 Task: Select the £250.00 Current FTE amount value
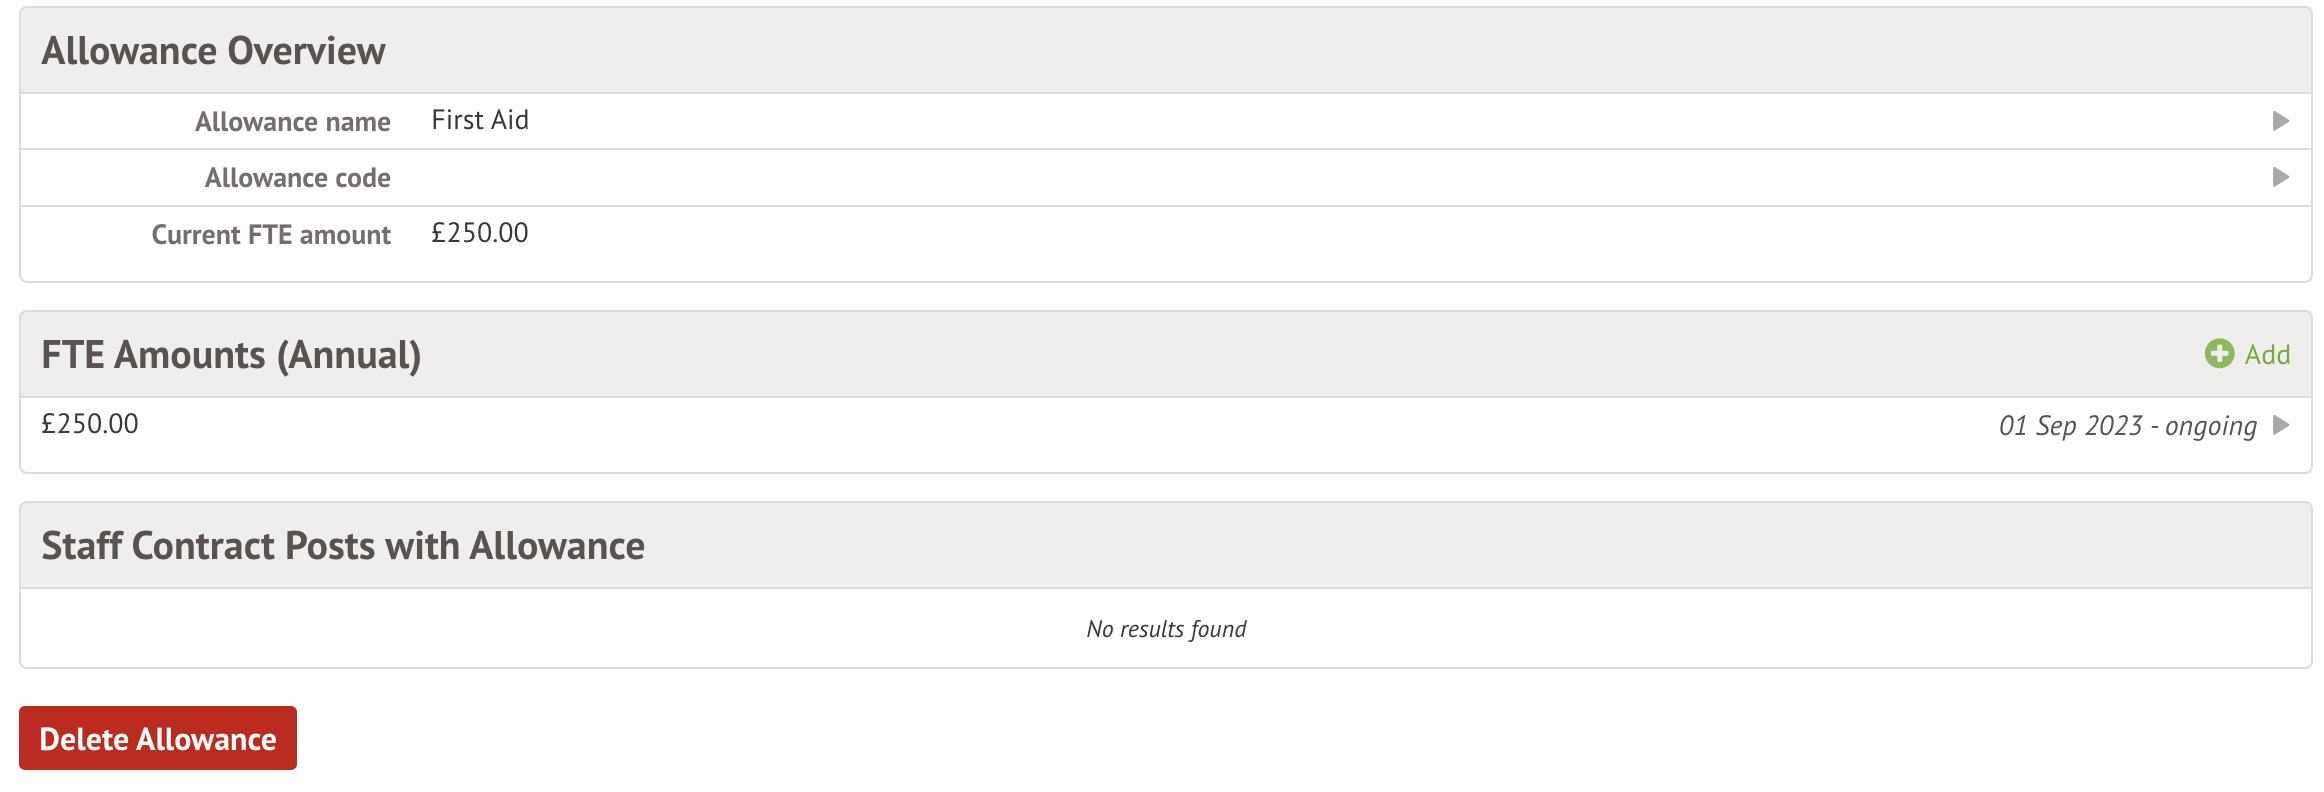(480, 234)
